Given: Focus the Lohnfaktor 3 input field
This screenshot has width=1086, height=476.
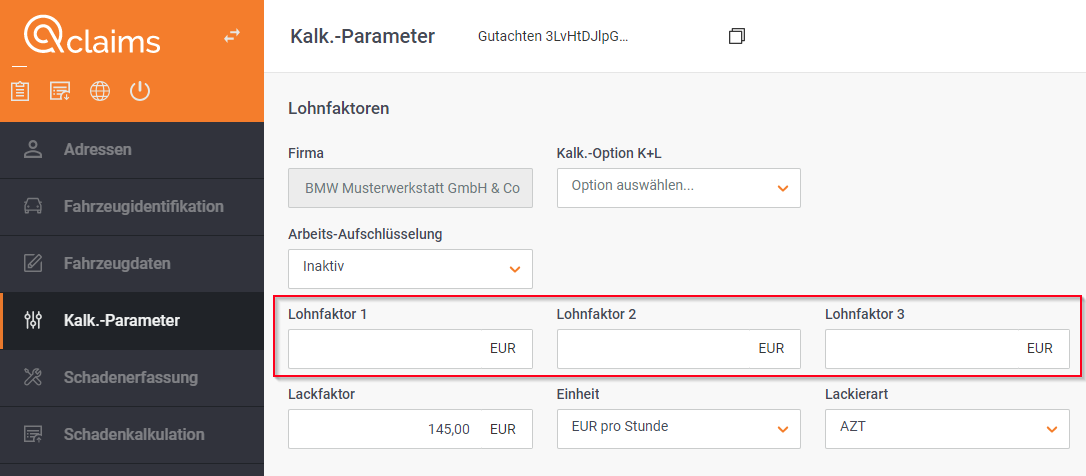Looking at the screenshot, I should point(947,349).
